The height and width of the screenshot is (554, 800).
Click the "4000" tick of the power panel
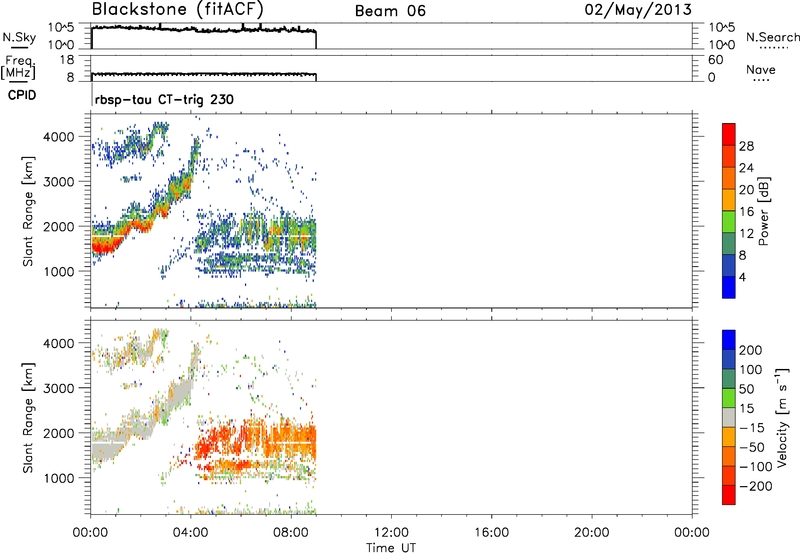(59, 137)
